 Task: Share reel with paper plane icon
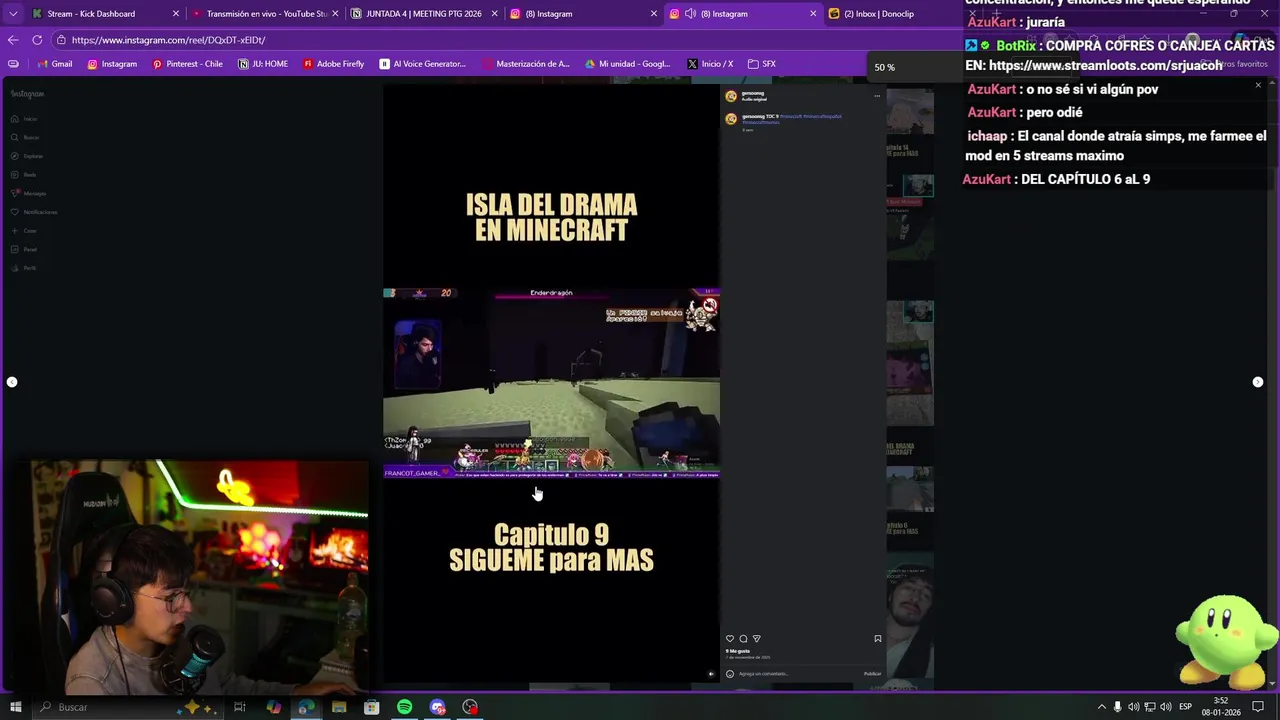click(x=756, y=638)
